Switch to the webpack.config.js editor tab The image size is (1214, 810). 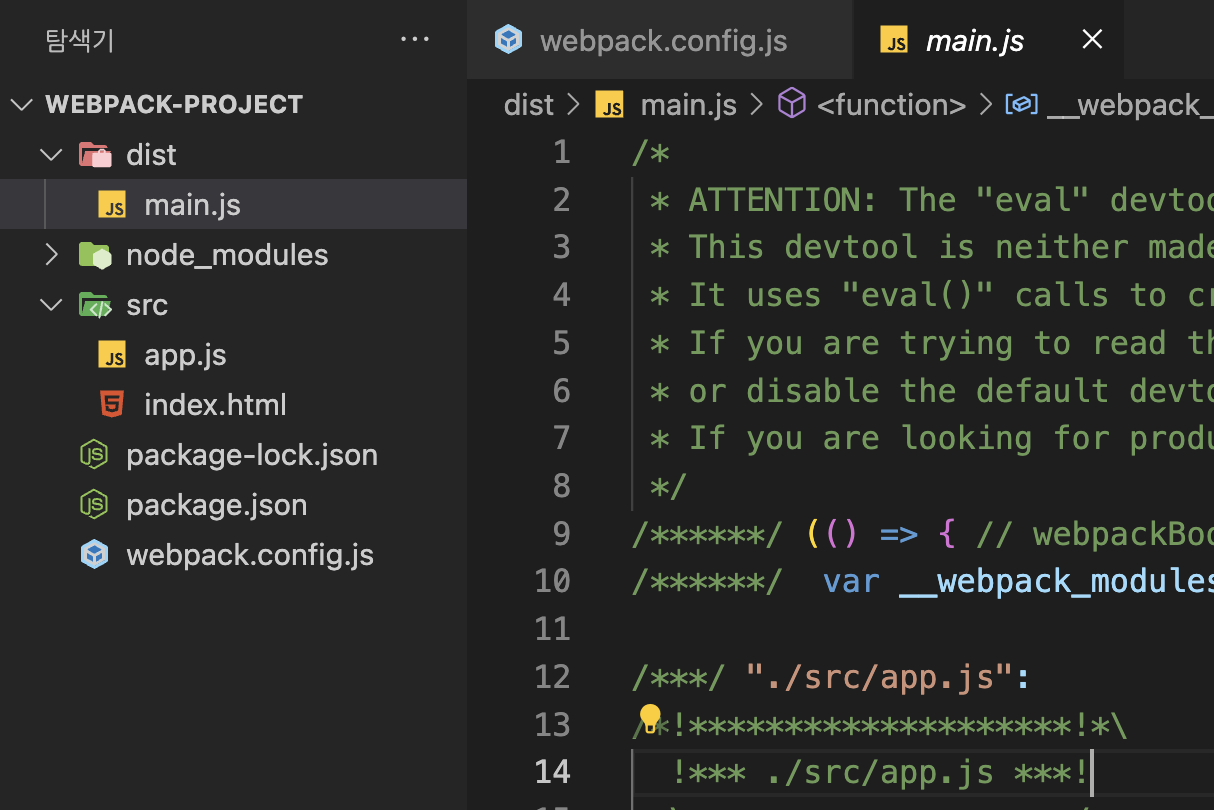pyautogui.click(x=660, y=40)
